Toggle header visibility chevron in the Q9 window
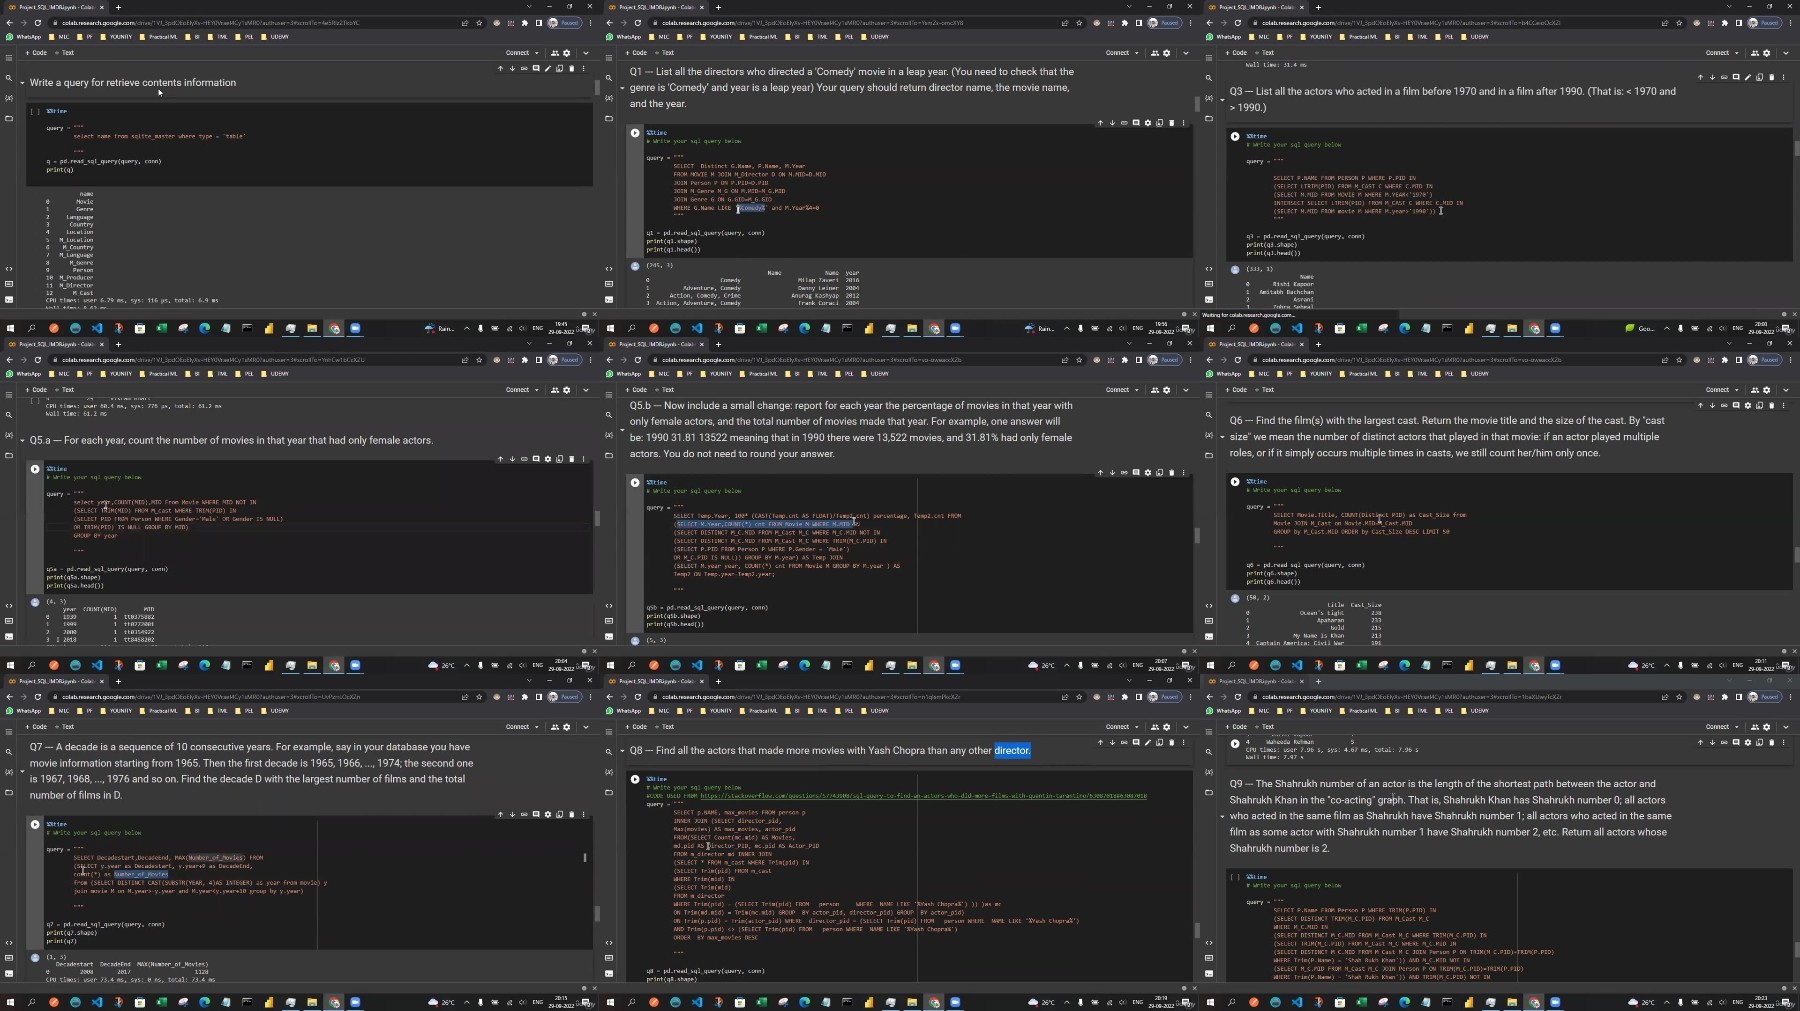The height and width of the screenshot is (1011, 1800). coord(1785,727)
